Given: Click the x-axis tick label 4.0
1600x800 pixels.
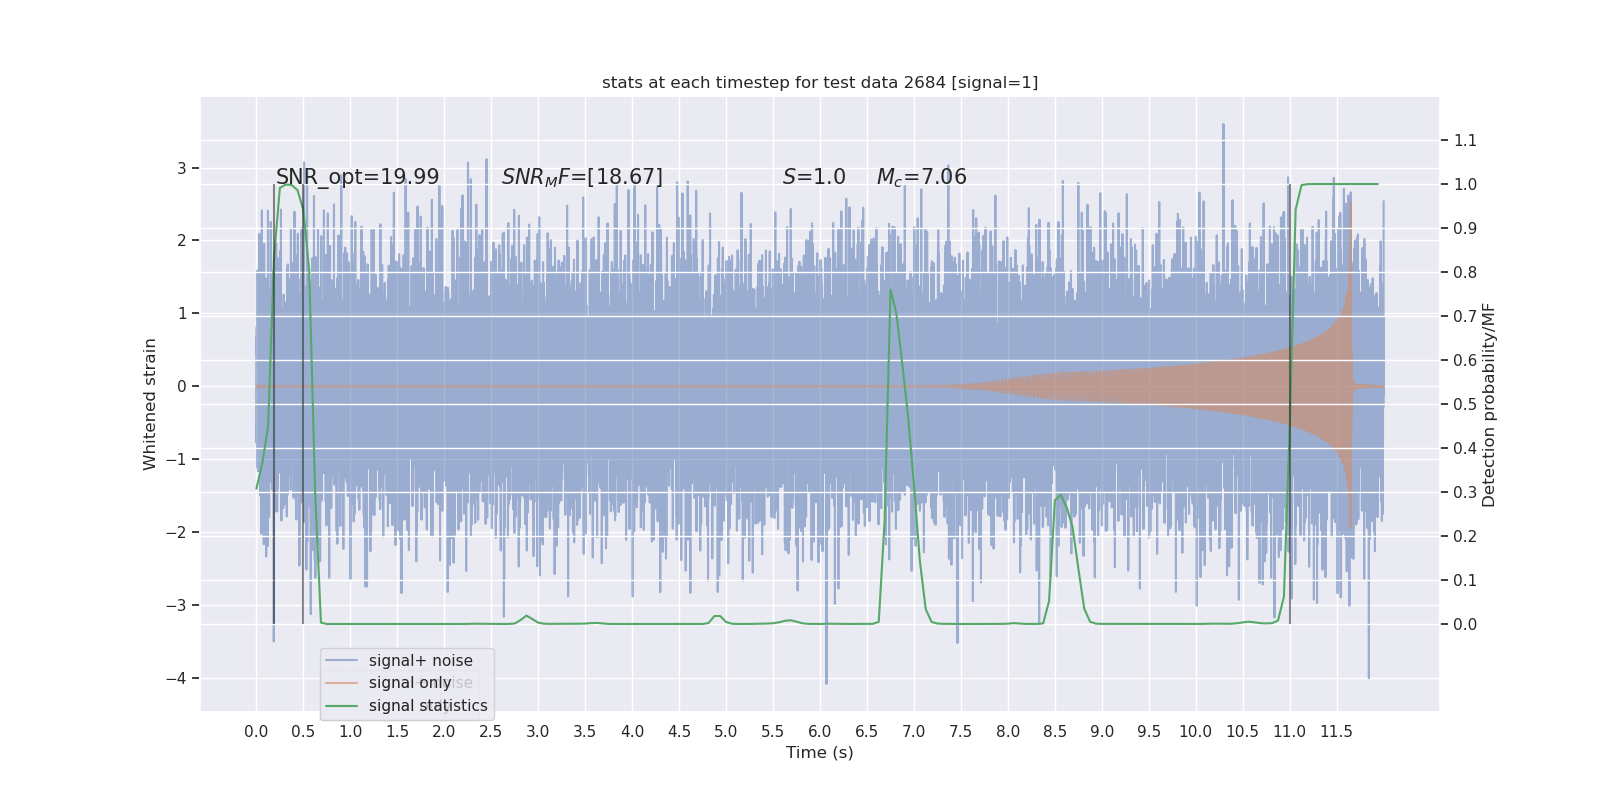Looking at the screenshot, I should 632,732.
